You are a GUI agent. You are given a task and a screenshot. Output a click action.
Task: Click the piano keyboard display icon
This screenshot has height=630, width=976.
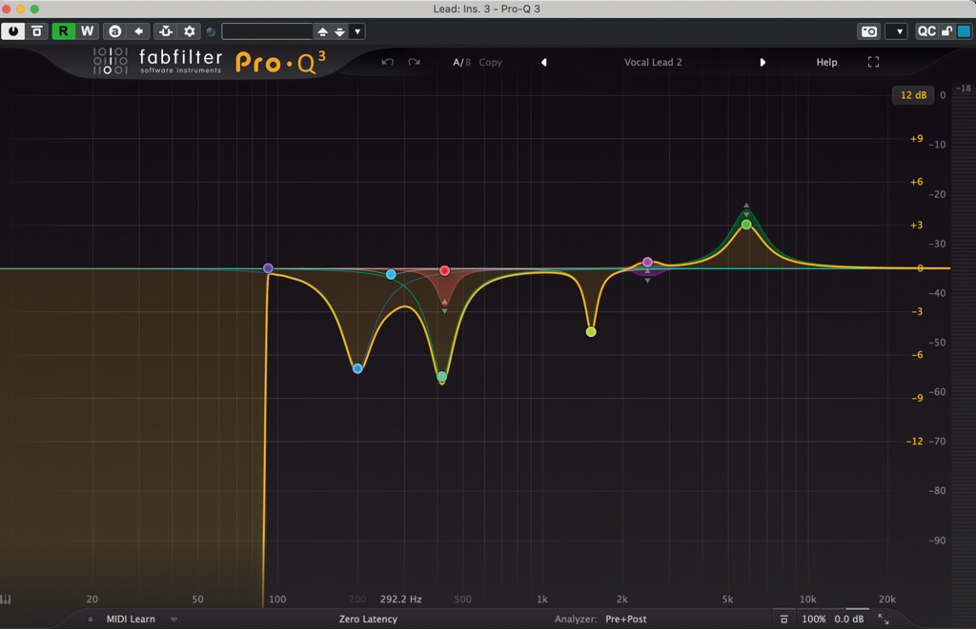pos(6,599)
